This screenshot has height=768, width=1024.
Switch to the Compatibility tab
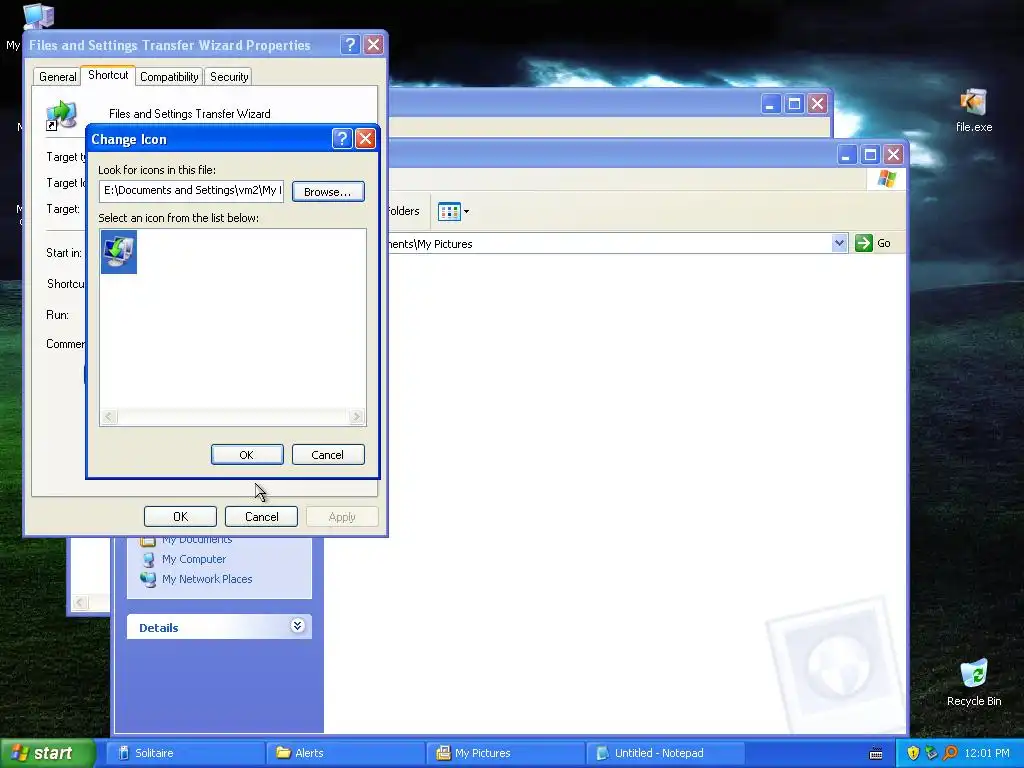169,77
